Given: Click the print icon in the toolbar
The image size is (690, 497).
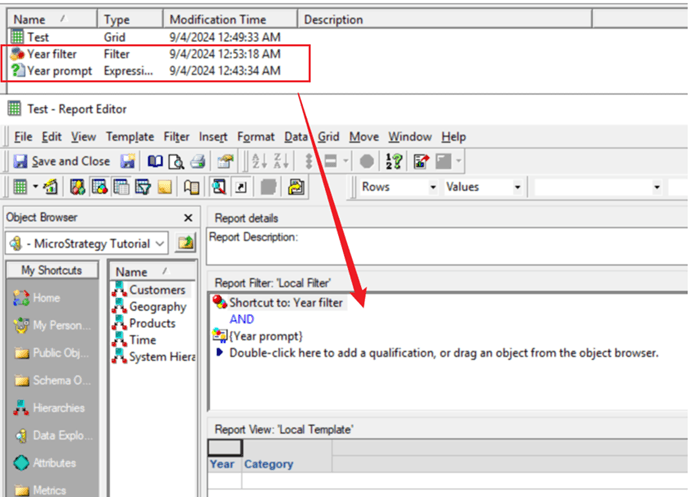Looking at the screenshot, I should pos(198,161).
